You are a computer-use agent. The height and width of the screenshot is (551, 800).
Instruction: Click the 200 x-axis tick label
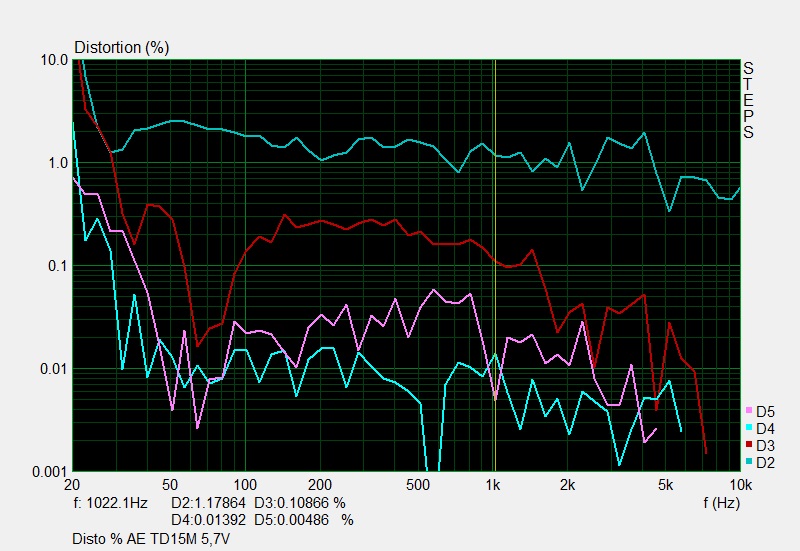pyautogui.click(x=320, y=485)
